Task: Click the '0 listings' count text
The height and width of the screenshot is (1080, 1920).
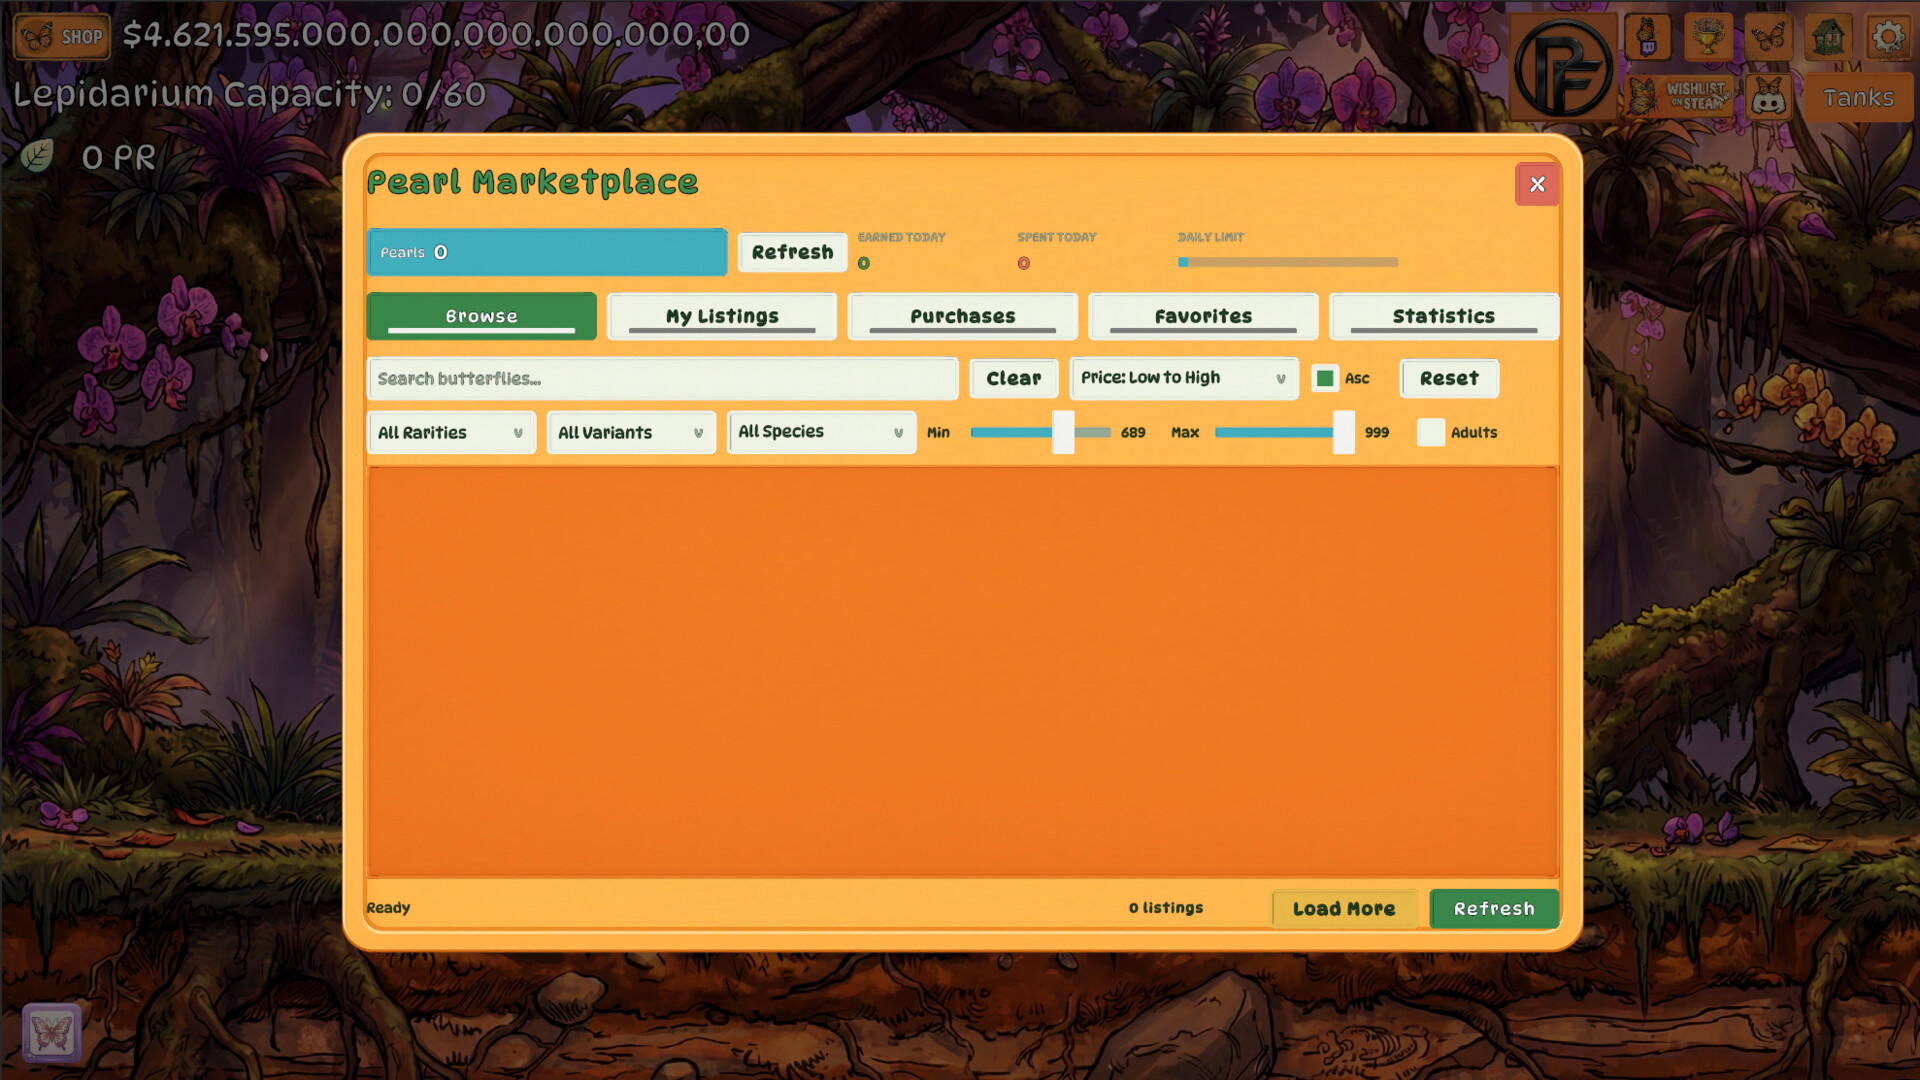Action: [1166, 908]
